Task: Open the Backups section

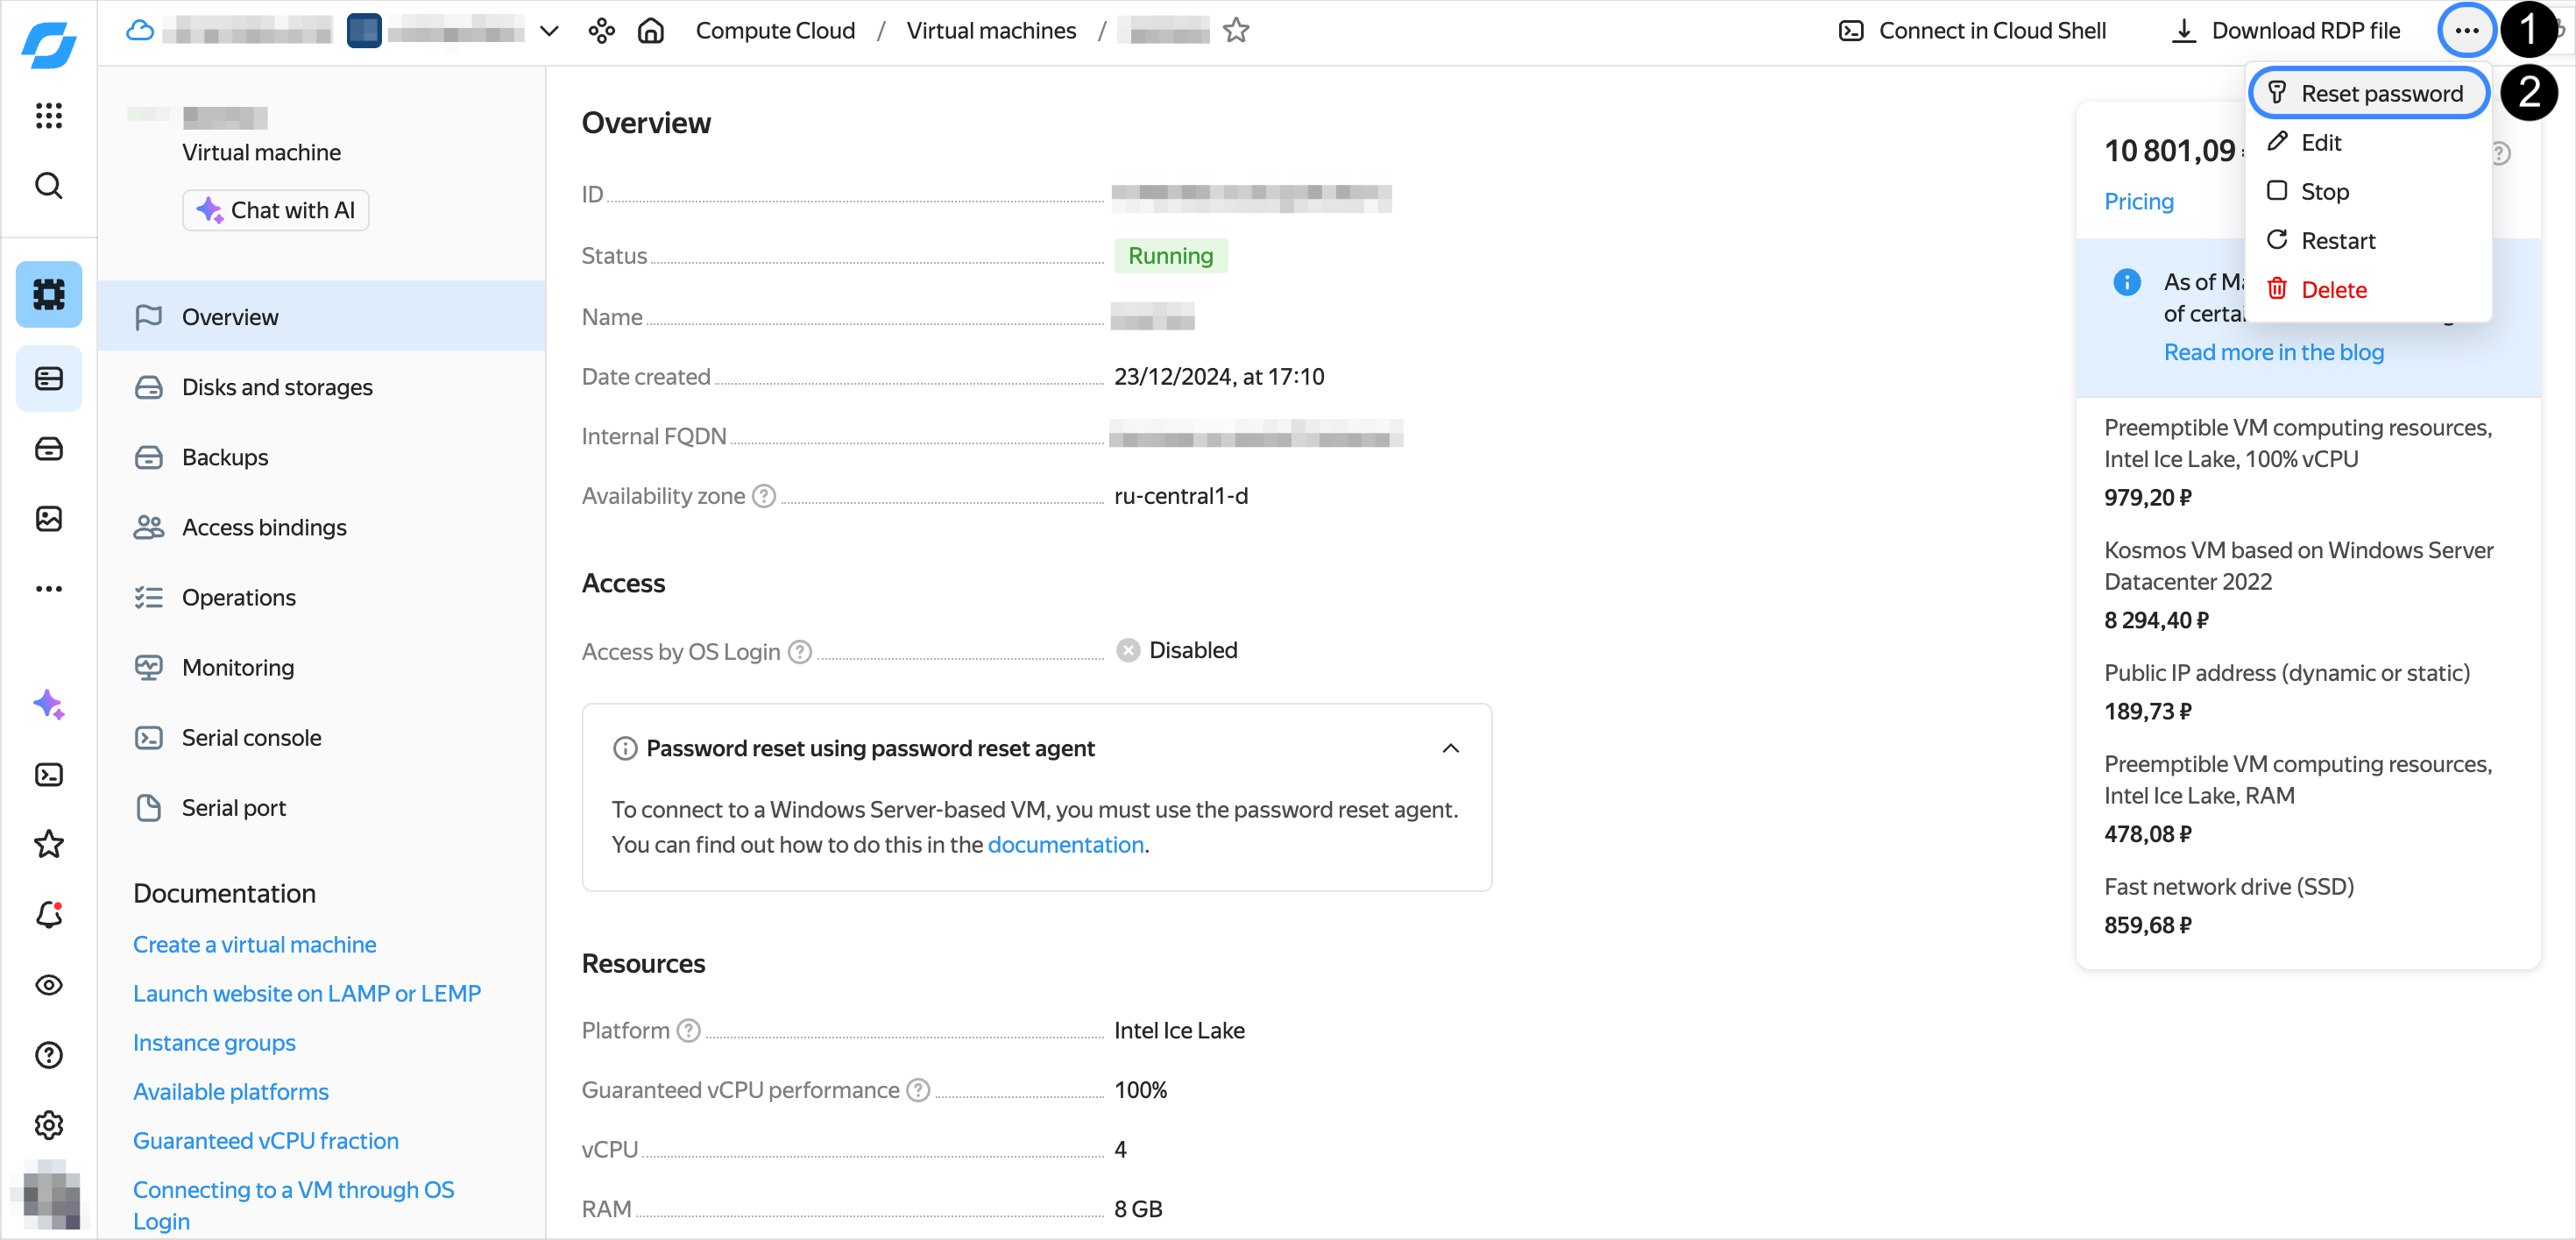Action: (322, 457)
